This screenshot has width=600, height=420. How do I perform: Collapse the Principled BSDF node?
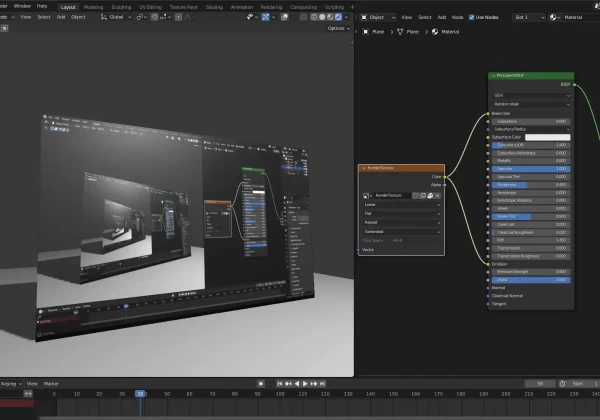(494, 76)
